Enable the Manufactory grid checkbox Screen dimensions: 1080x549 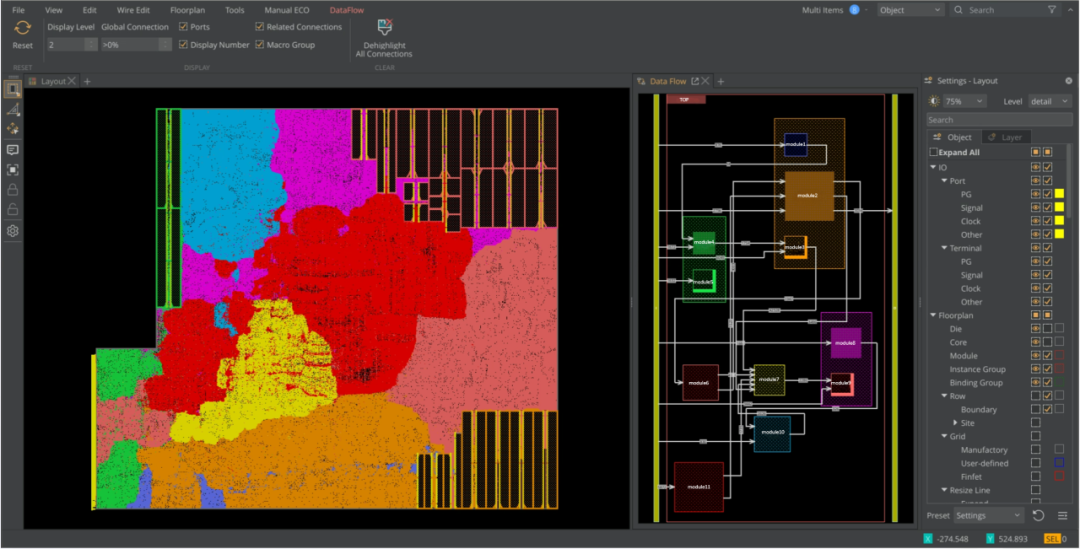click(1035, 450)
